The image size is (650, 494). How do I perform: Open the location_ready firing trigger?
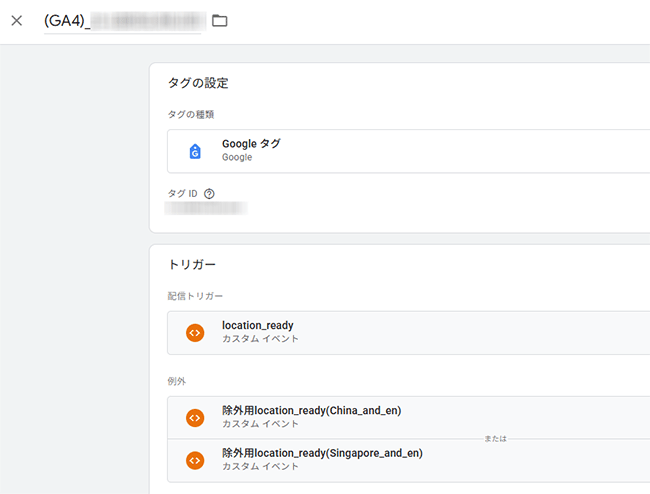coord(408,333)
